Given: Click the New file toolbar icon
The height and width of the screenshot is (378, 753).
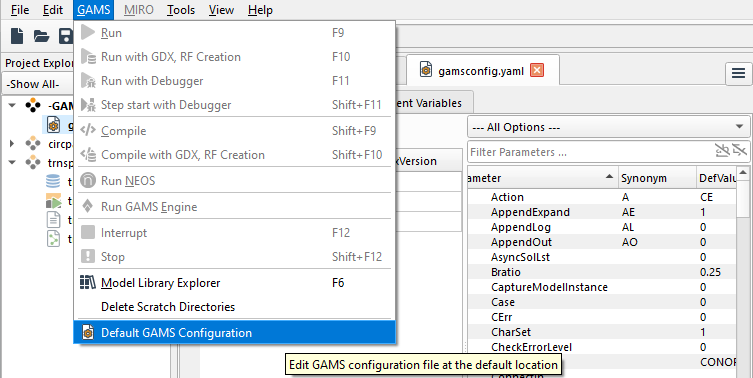Looking at the screenshot, I should tap(17, 36).
